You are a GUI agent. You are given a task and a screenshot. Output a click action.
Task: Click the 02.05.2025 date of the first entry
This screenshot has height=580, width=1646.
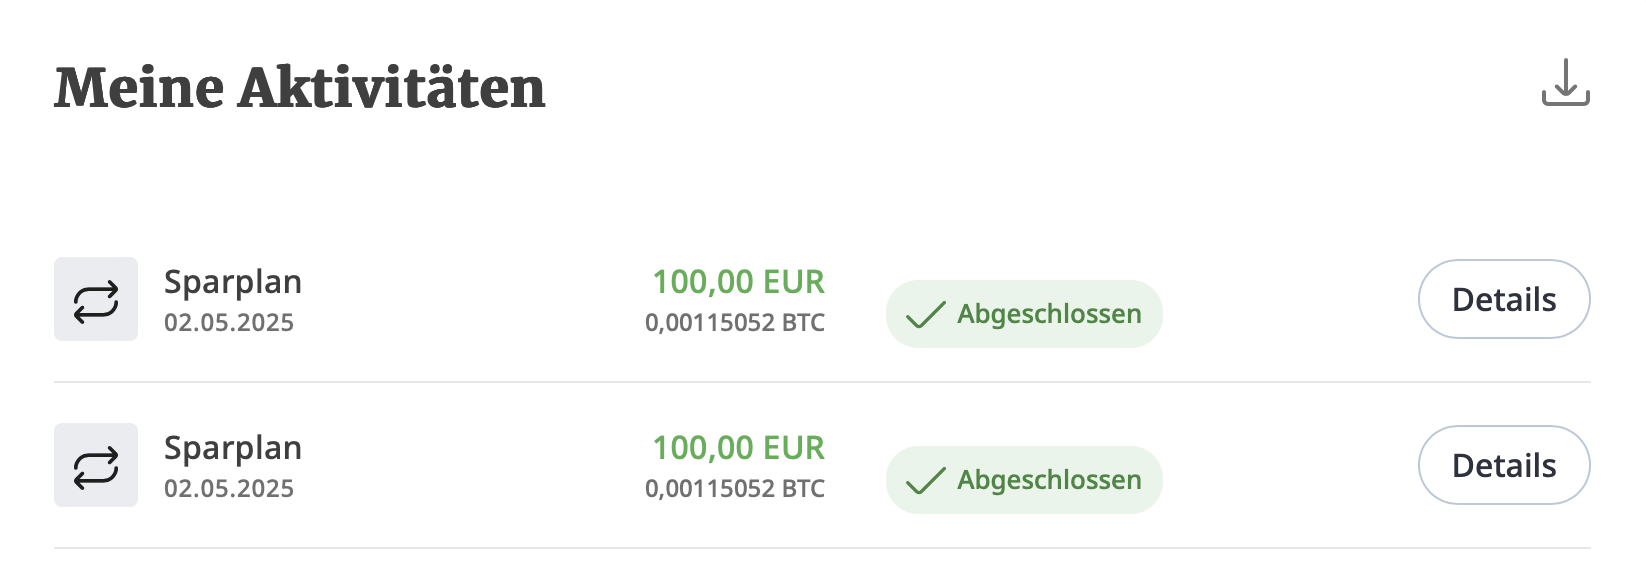click(229, 323)
